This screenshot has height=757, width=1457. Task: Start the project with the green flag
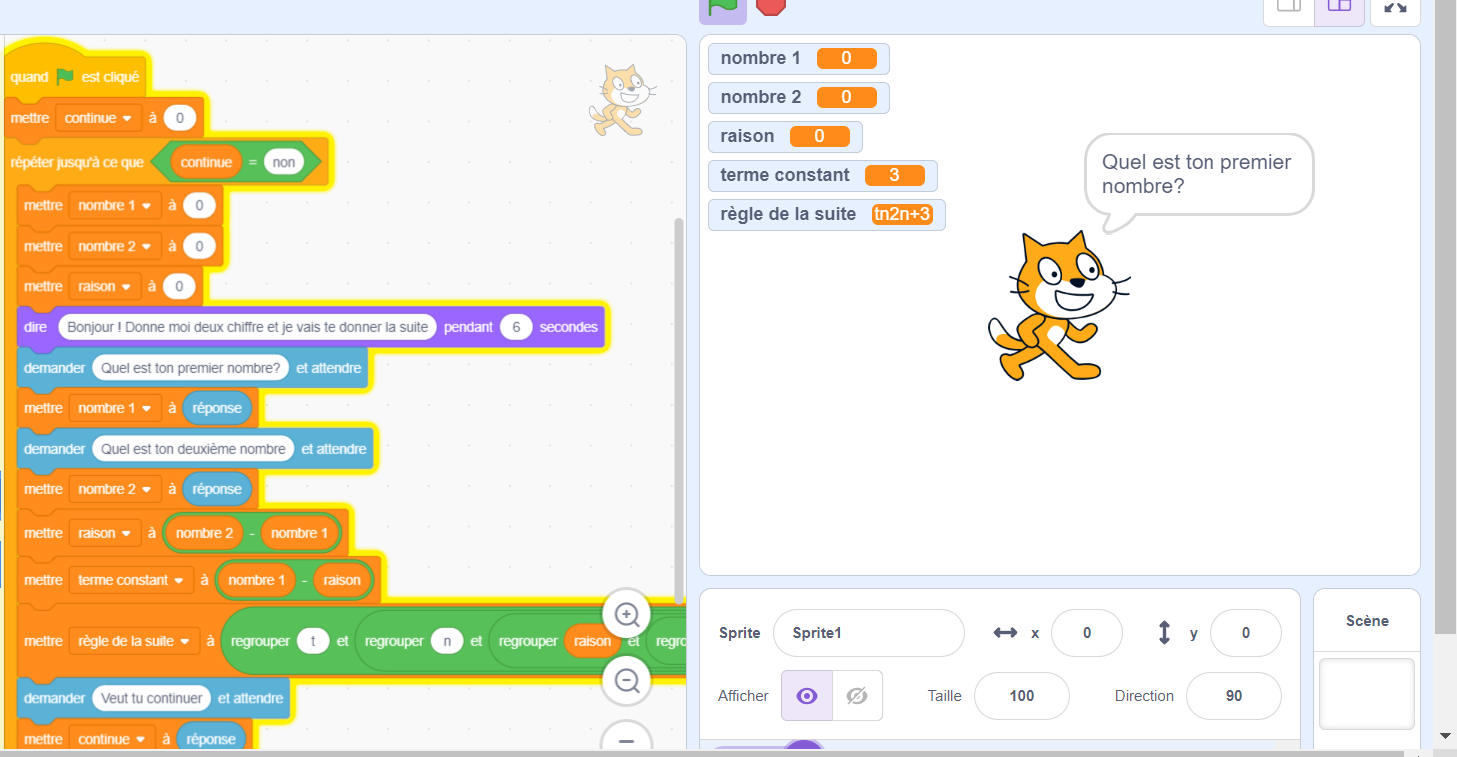722,6
